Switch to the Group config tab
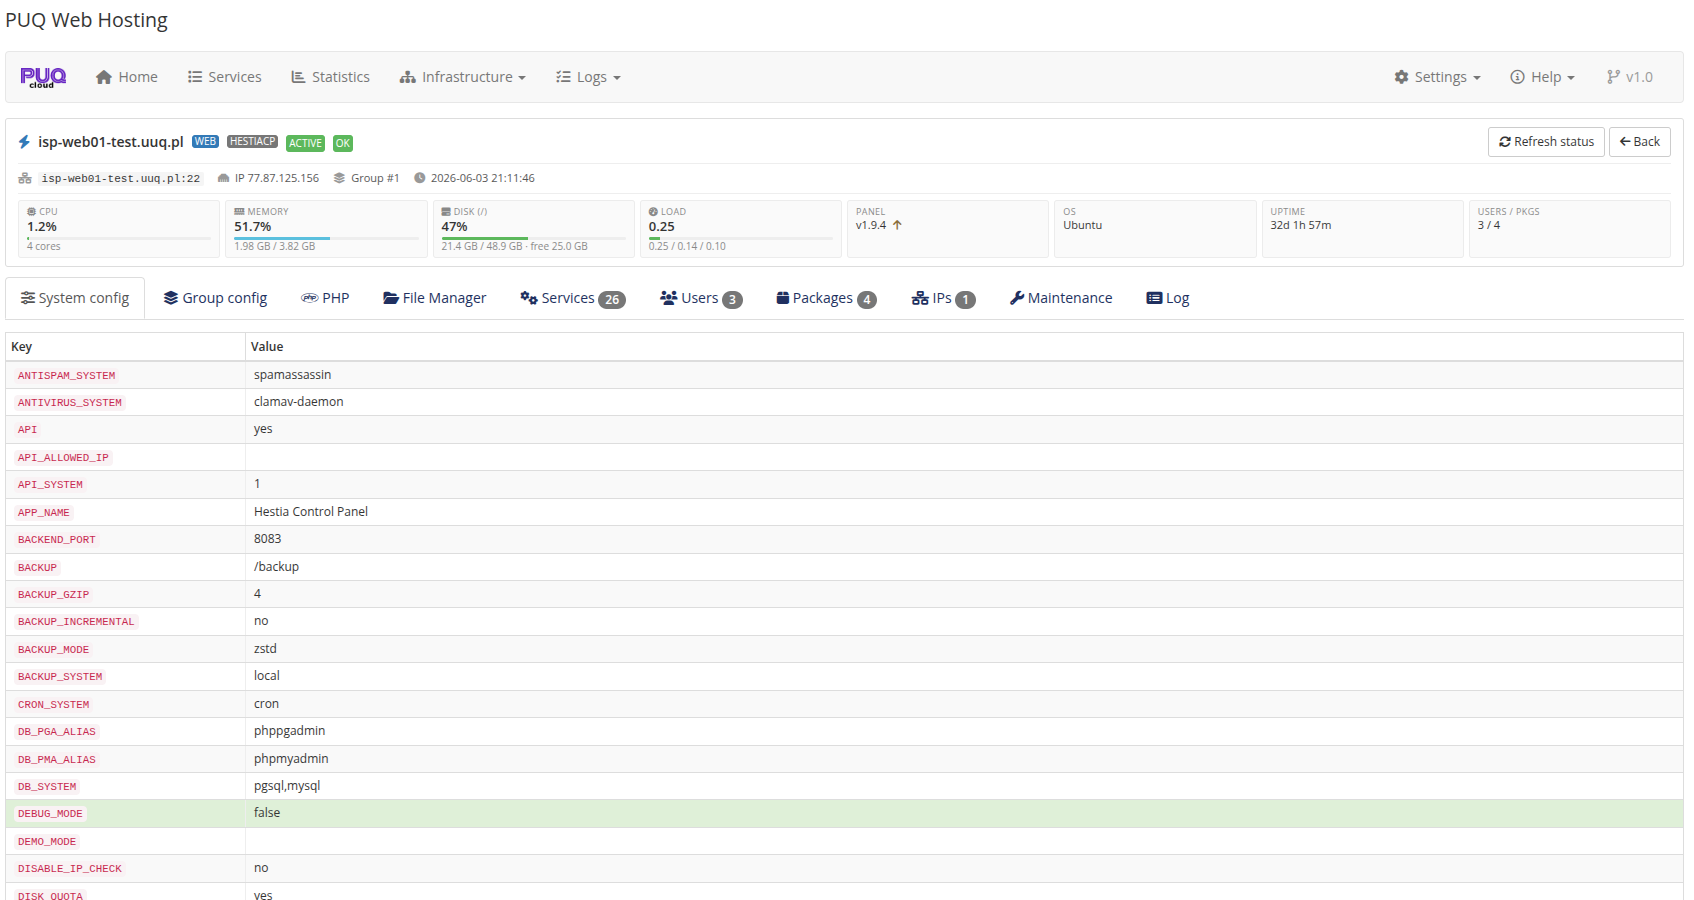The height and width of the screenshot is (900, 1694). coord(215,298)
